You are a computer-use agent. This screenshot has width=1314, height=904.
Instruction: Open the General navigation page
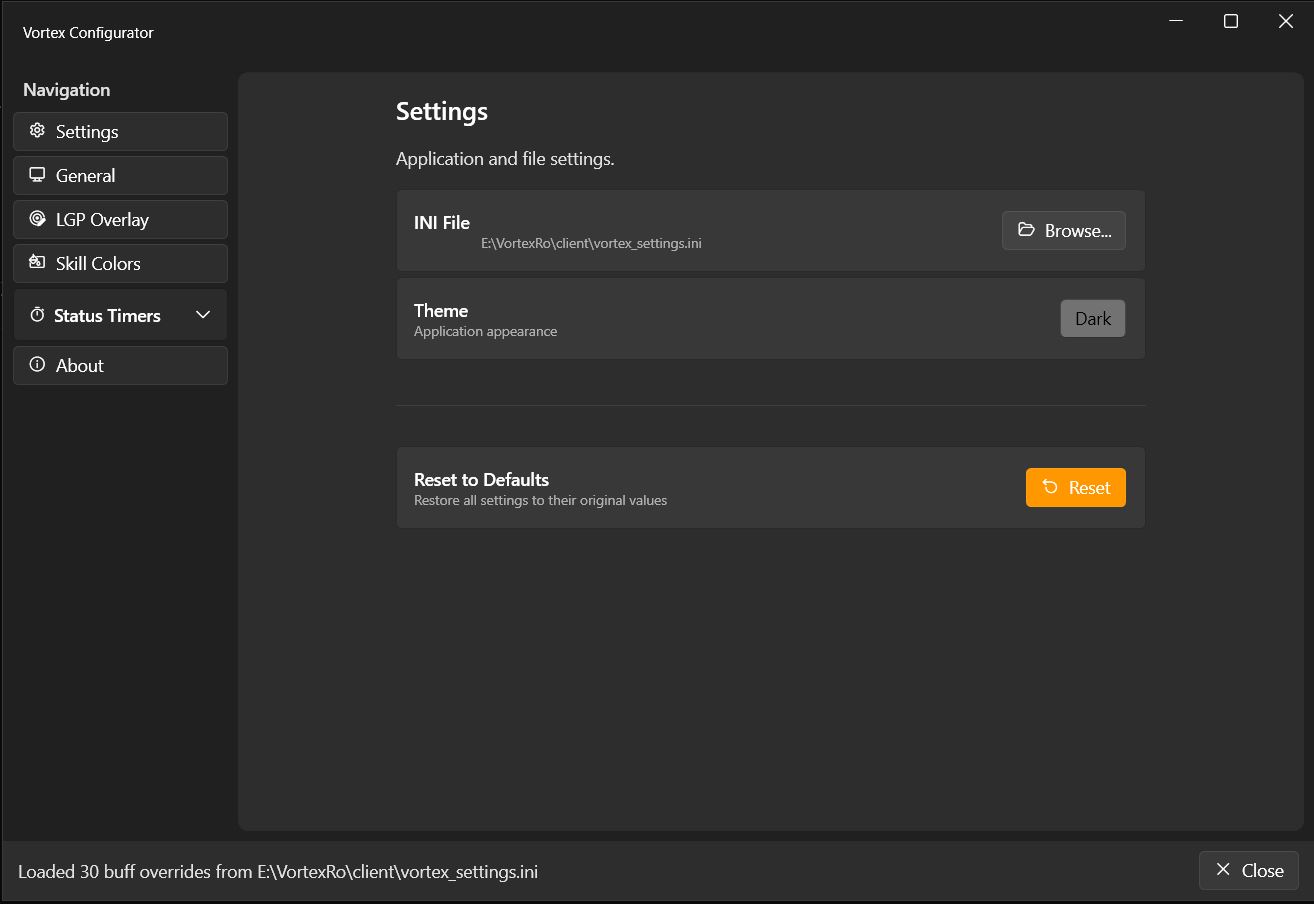click(120, 175)
